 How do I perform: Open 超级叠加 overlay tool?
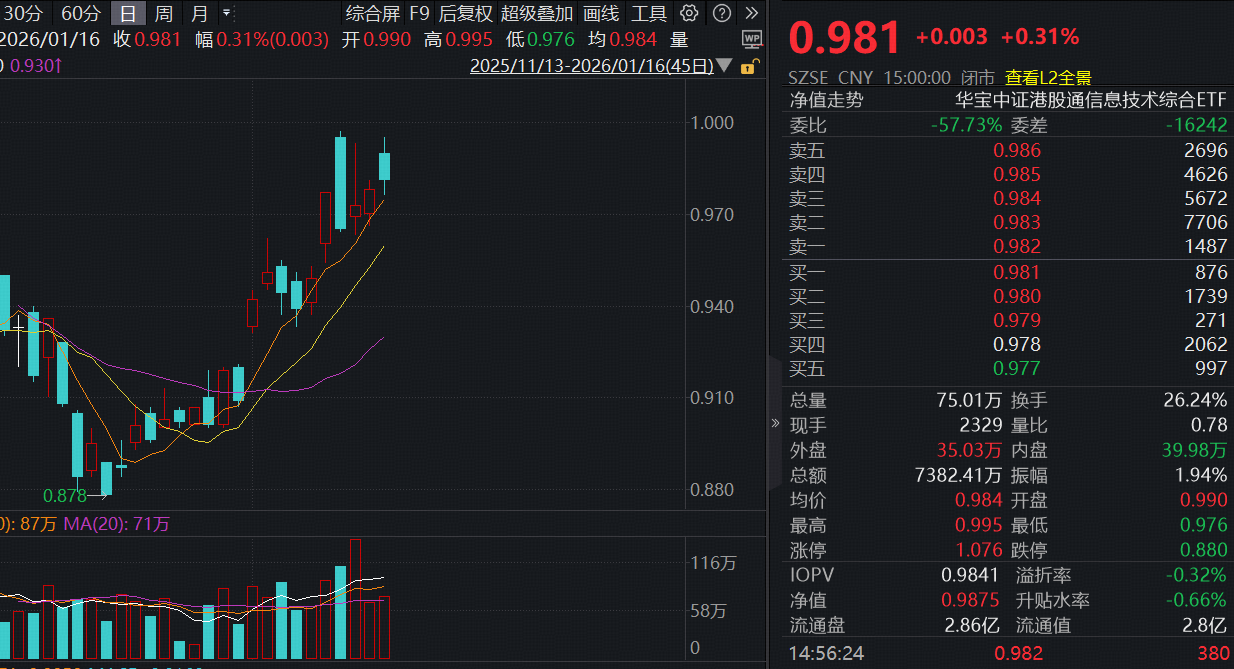(x=537, y=13)
